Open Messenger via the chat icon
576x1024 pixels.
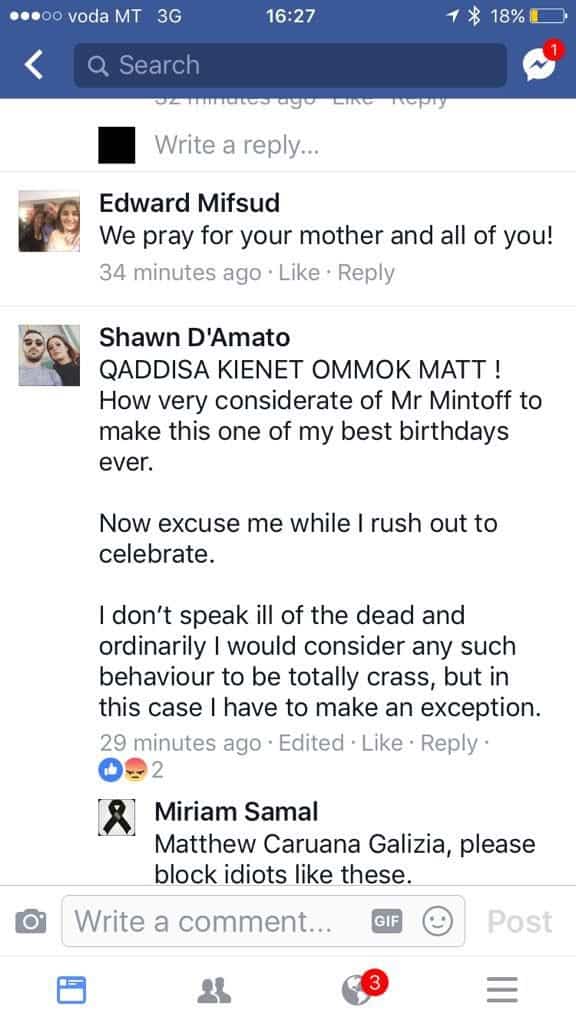(539, 64)
